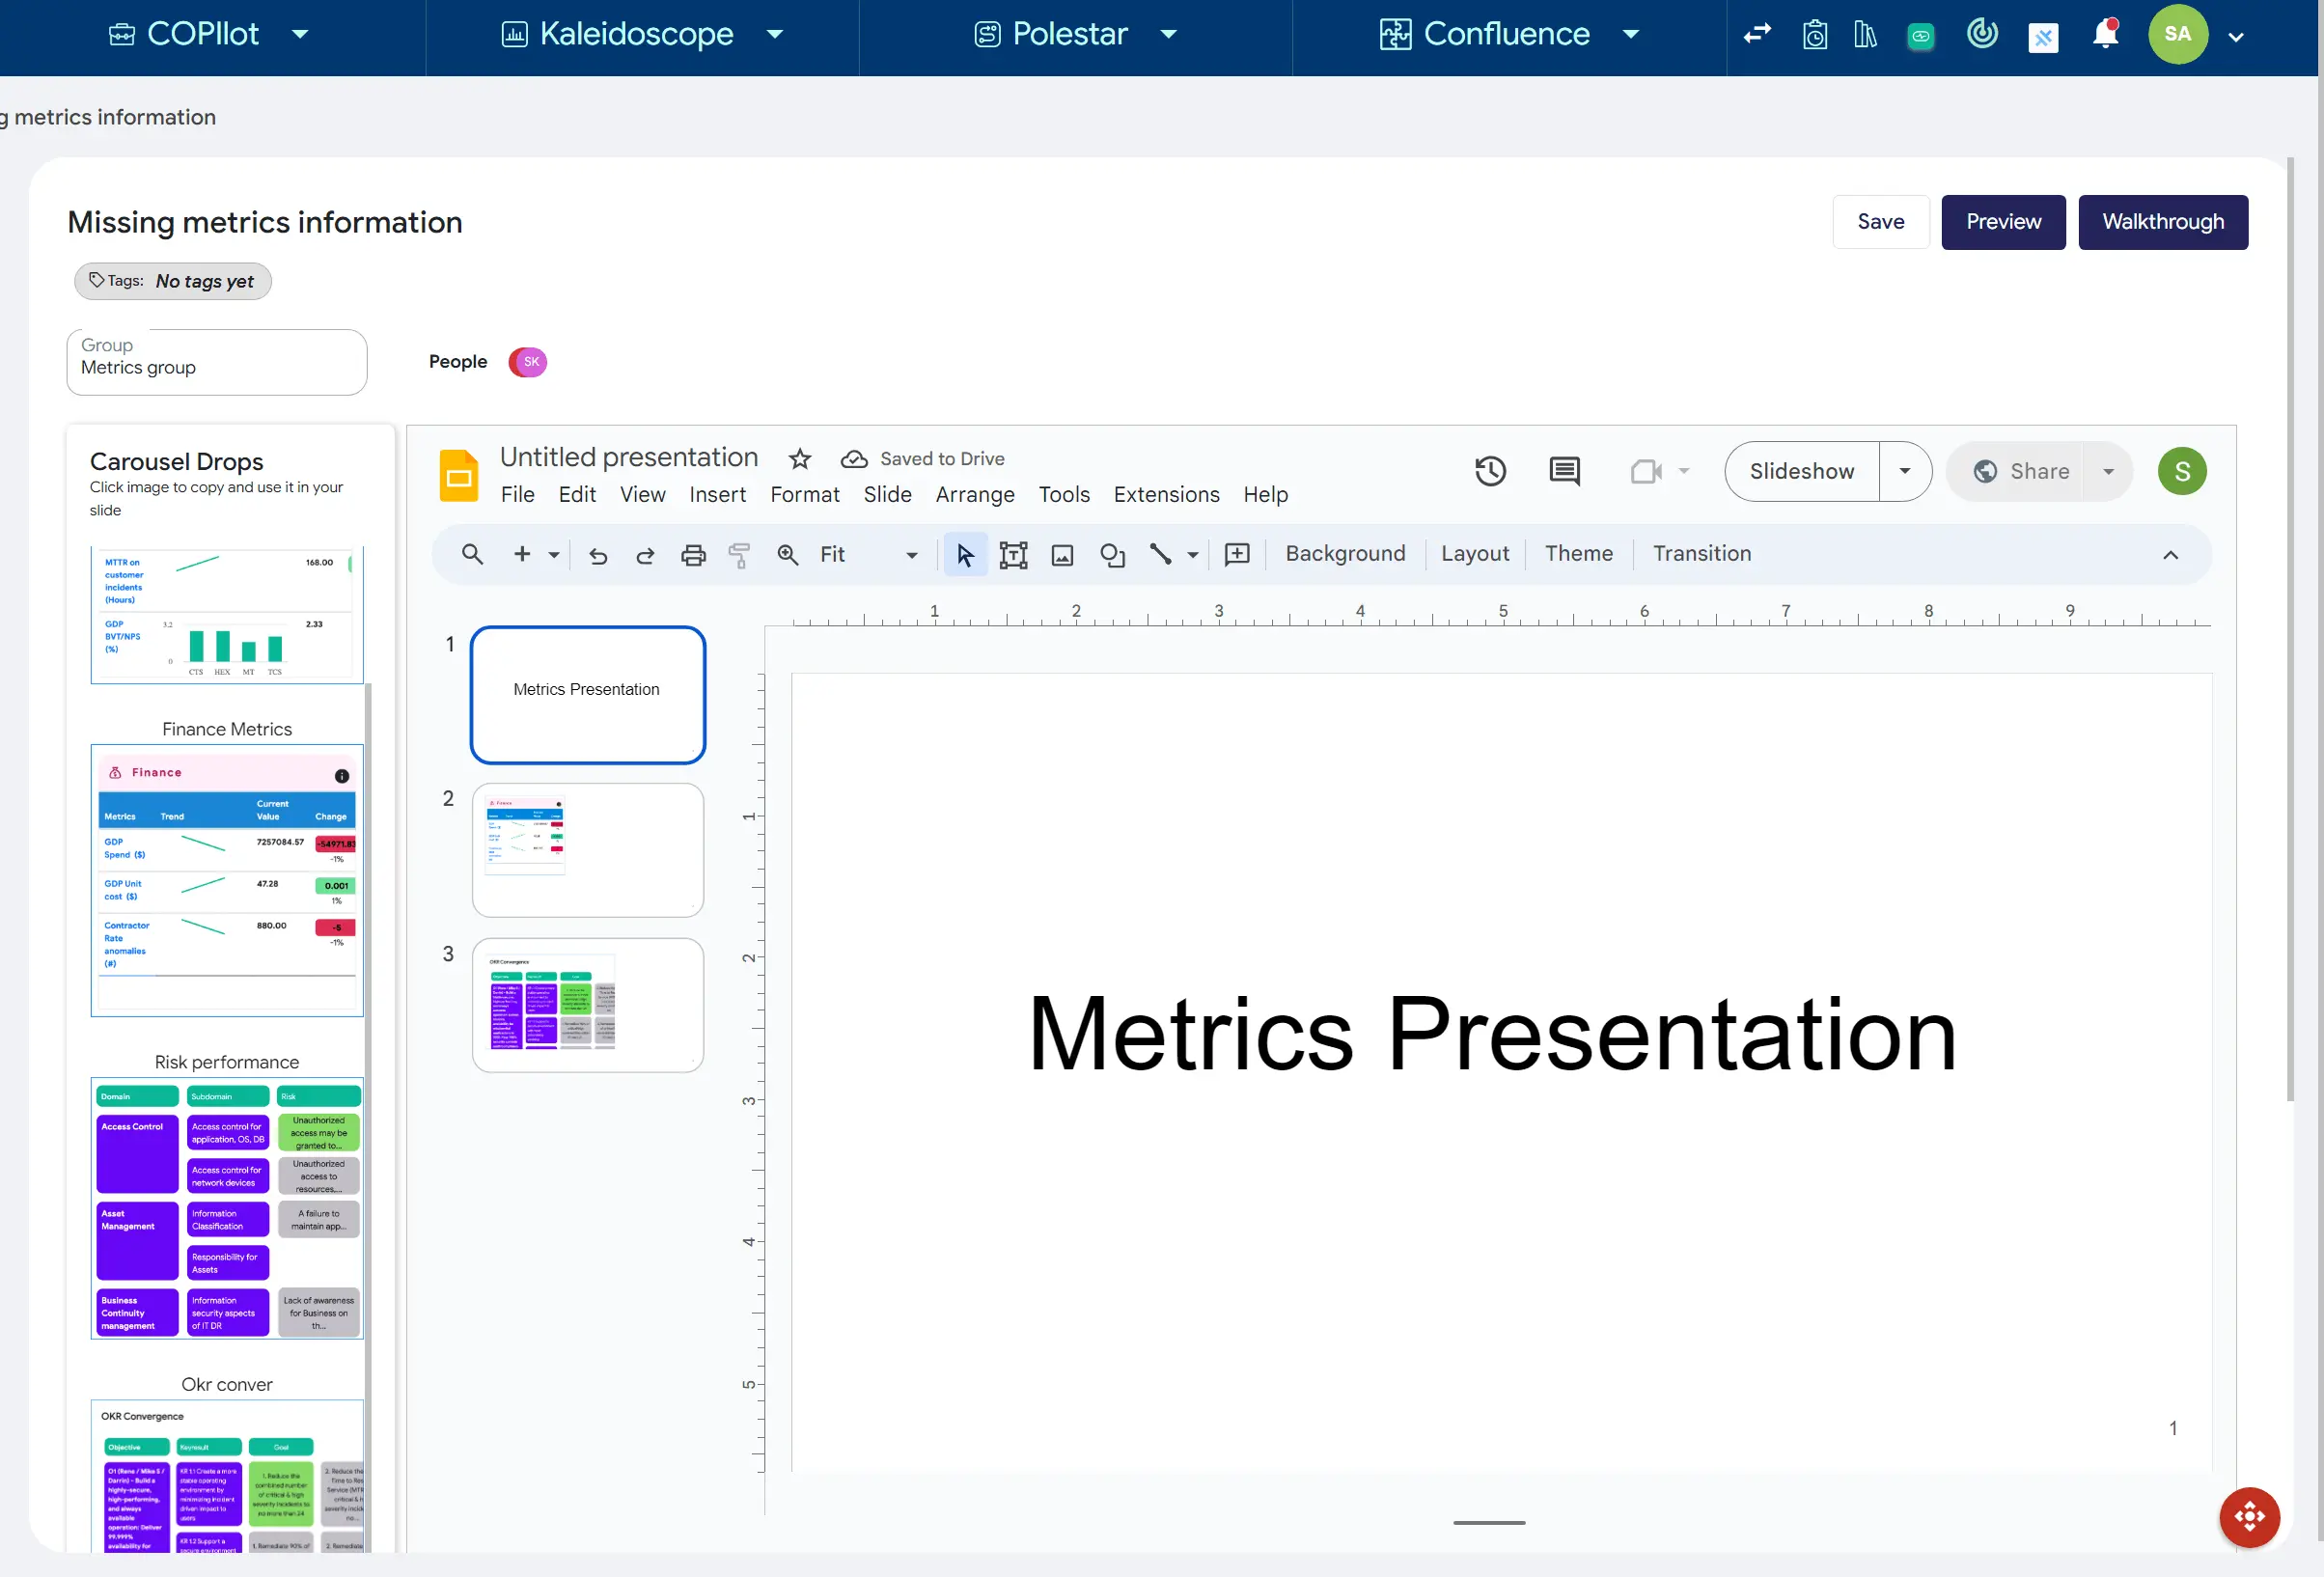Screen dimensions: 2324x1577
Task: Open version history clock icon
Action: [x=1490, y=471]
